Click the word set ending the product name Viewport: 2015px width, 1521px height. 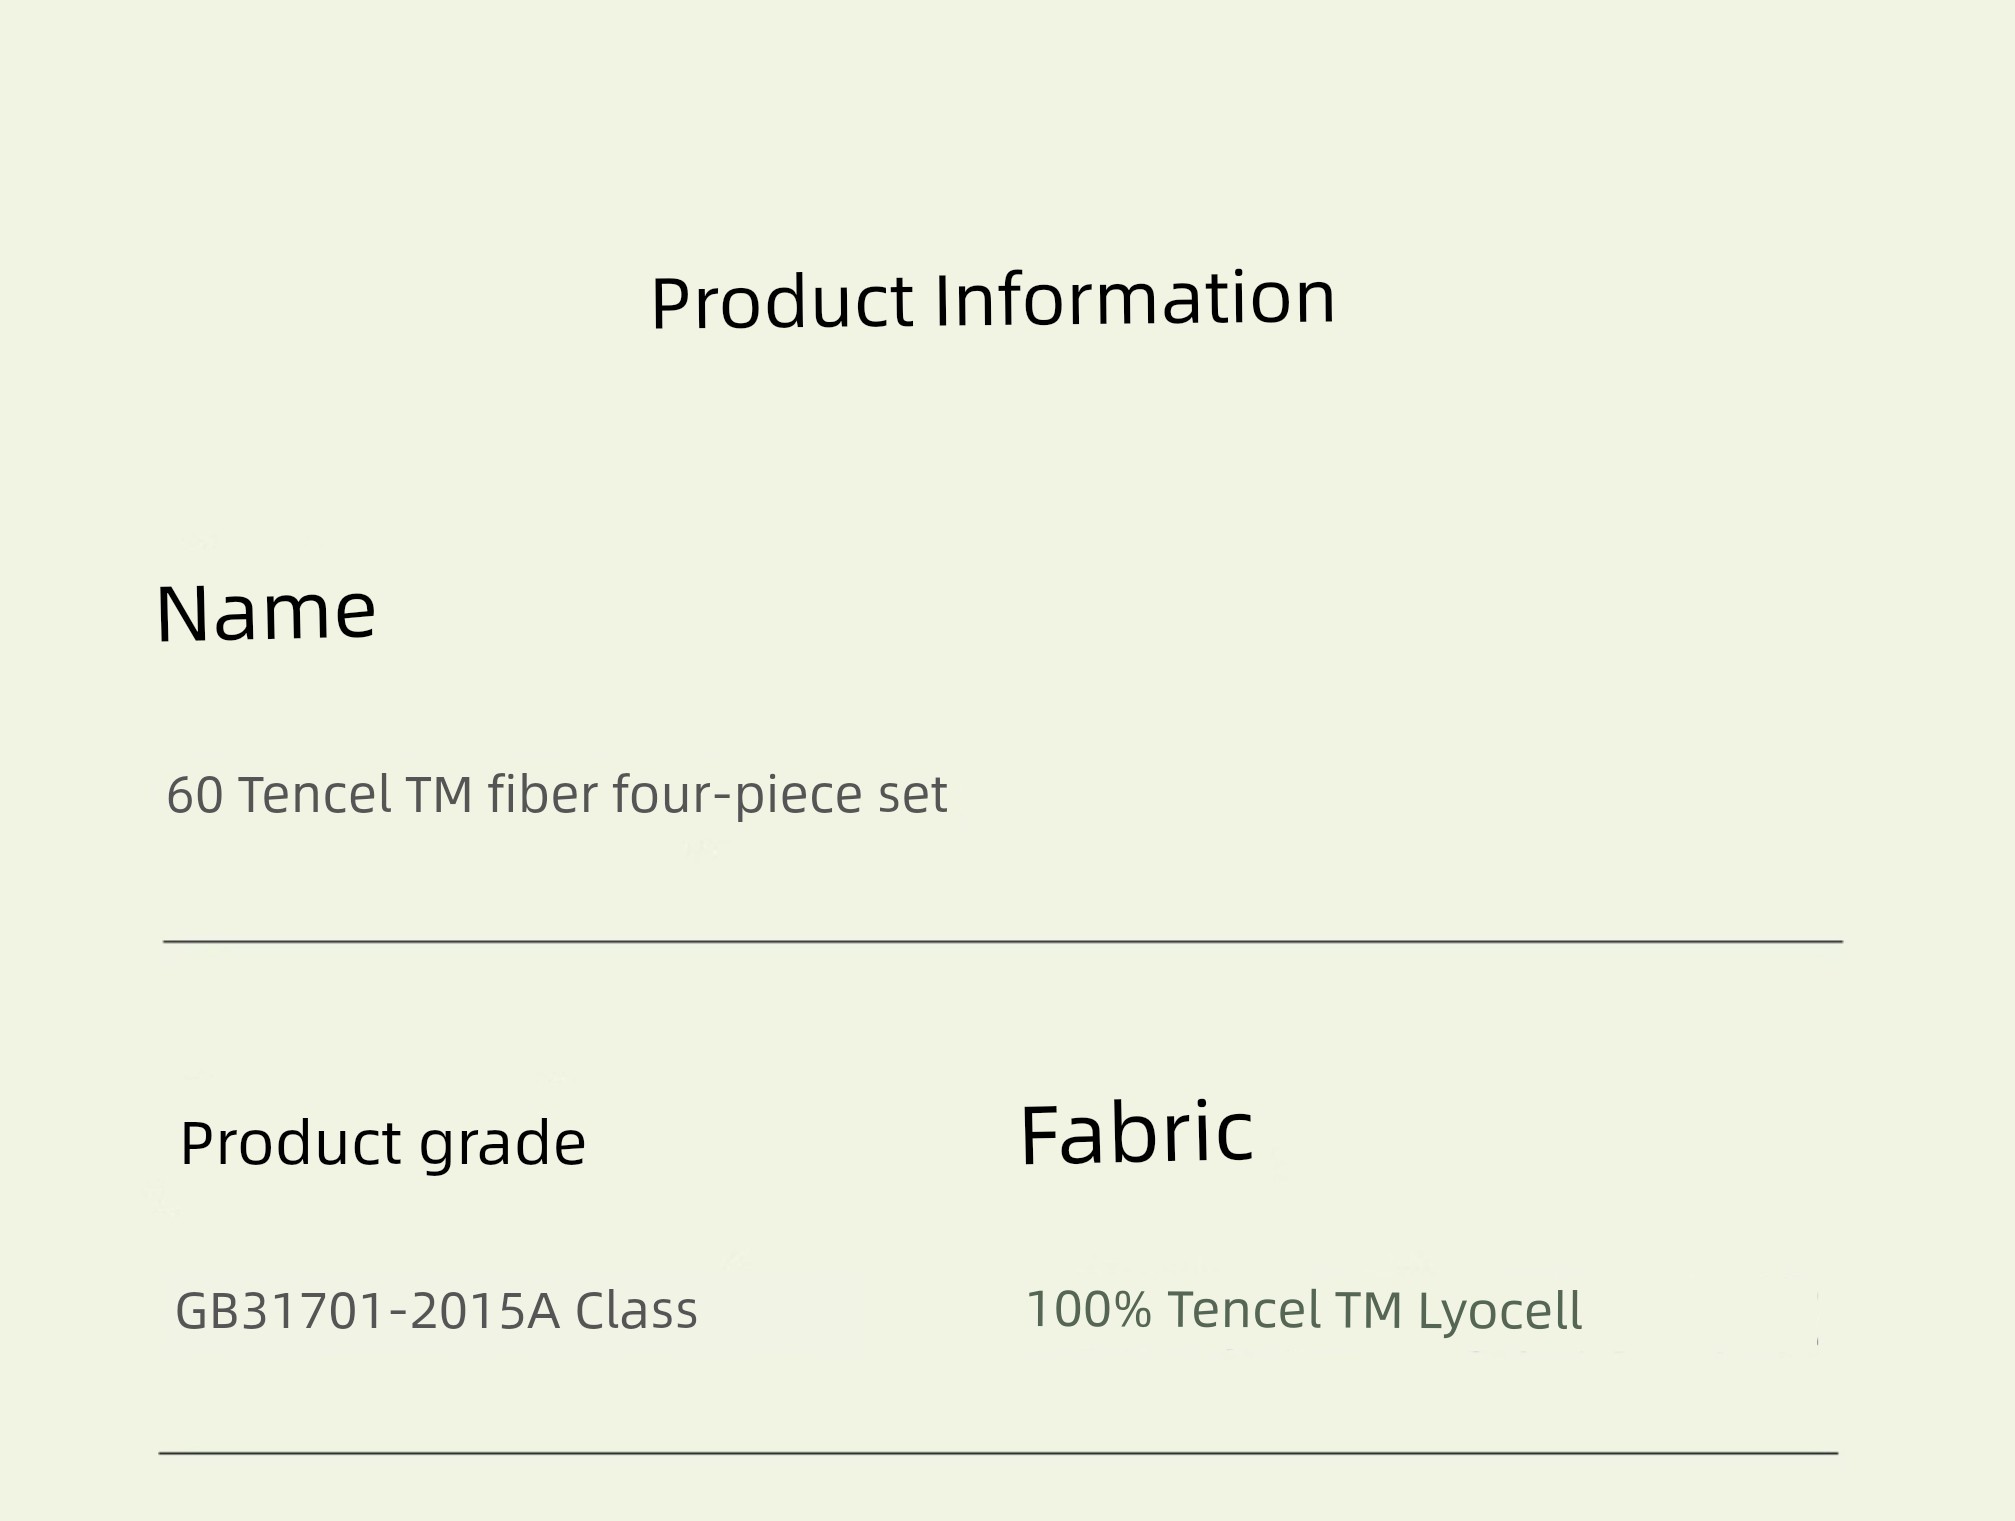[912, 797]
